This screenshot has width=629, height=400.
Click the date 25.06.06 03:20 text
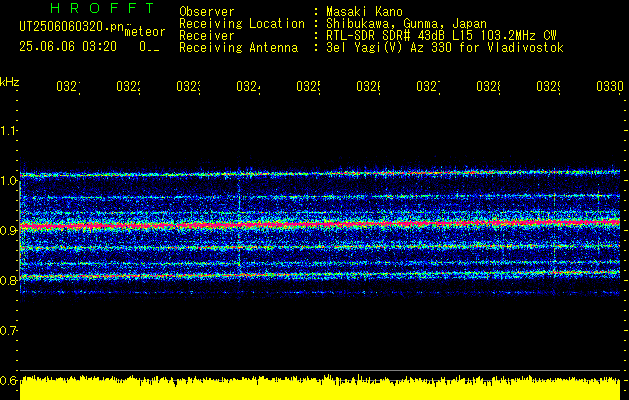(x=68, y=47)
